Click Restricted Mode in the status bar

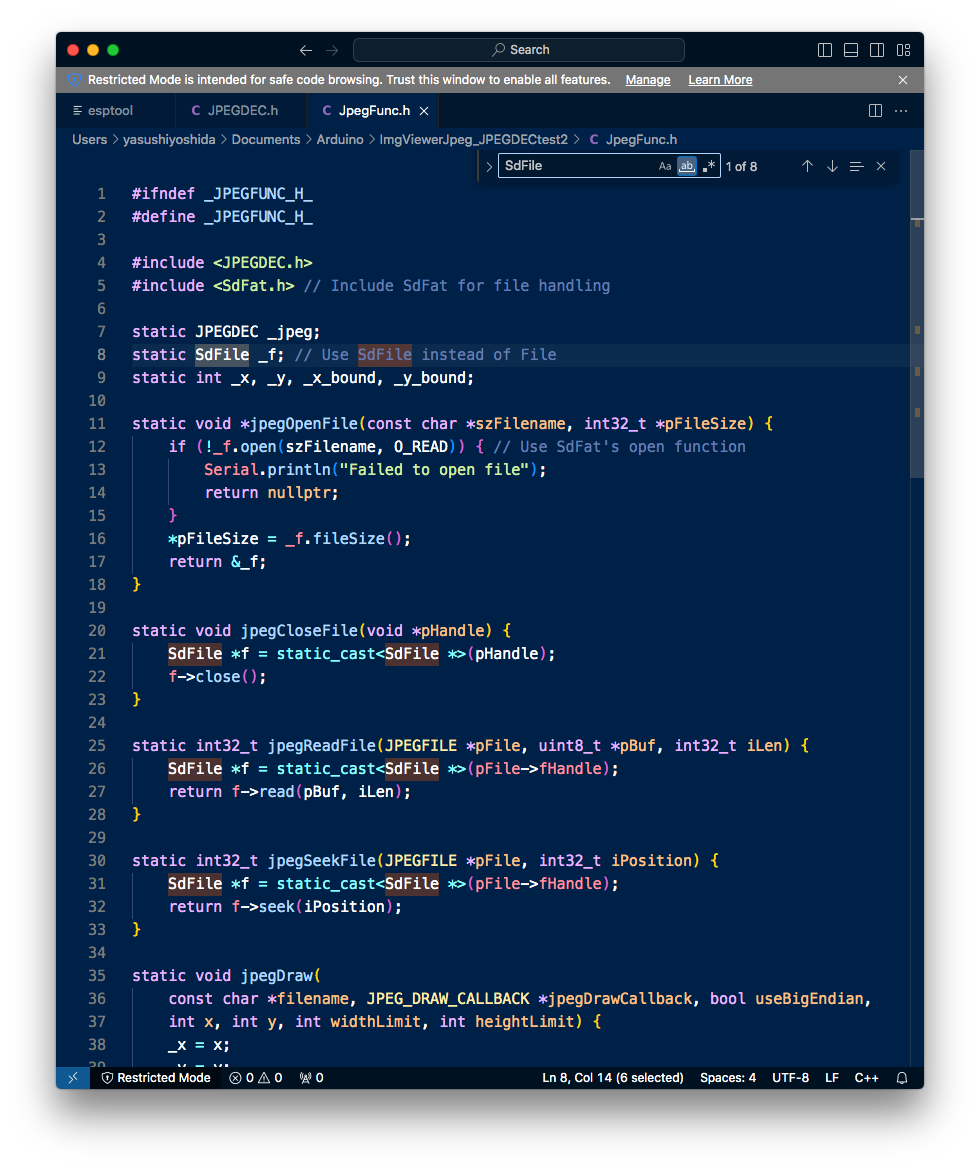tap(156, 1078)
